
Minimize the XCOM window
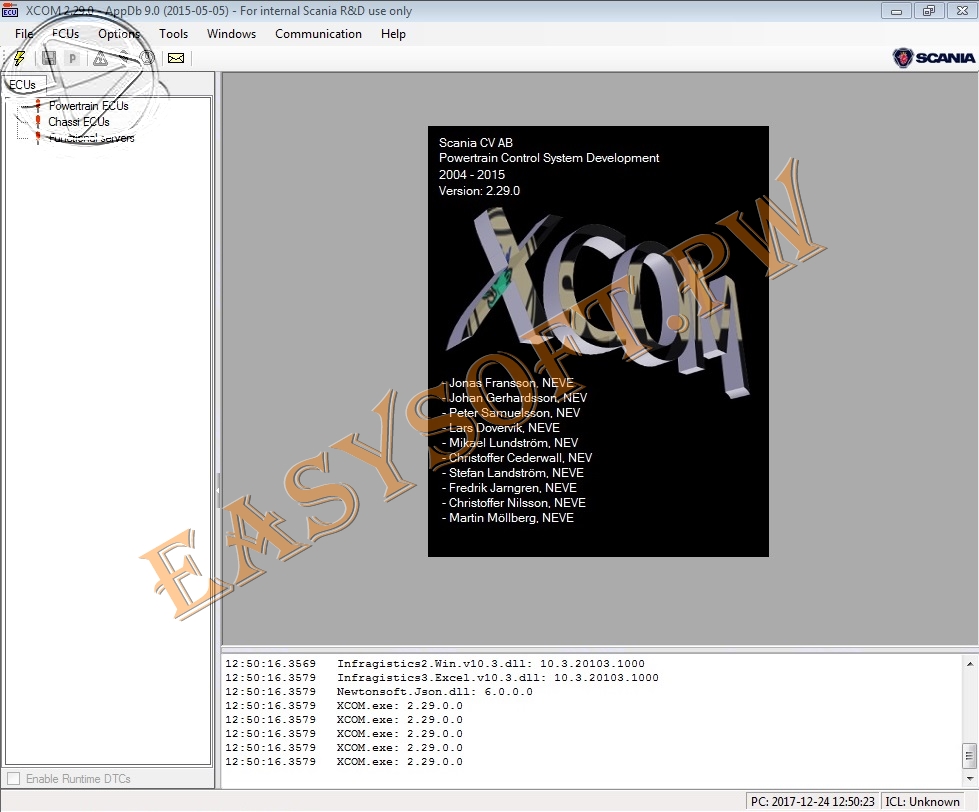[896, 11]
